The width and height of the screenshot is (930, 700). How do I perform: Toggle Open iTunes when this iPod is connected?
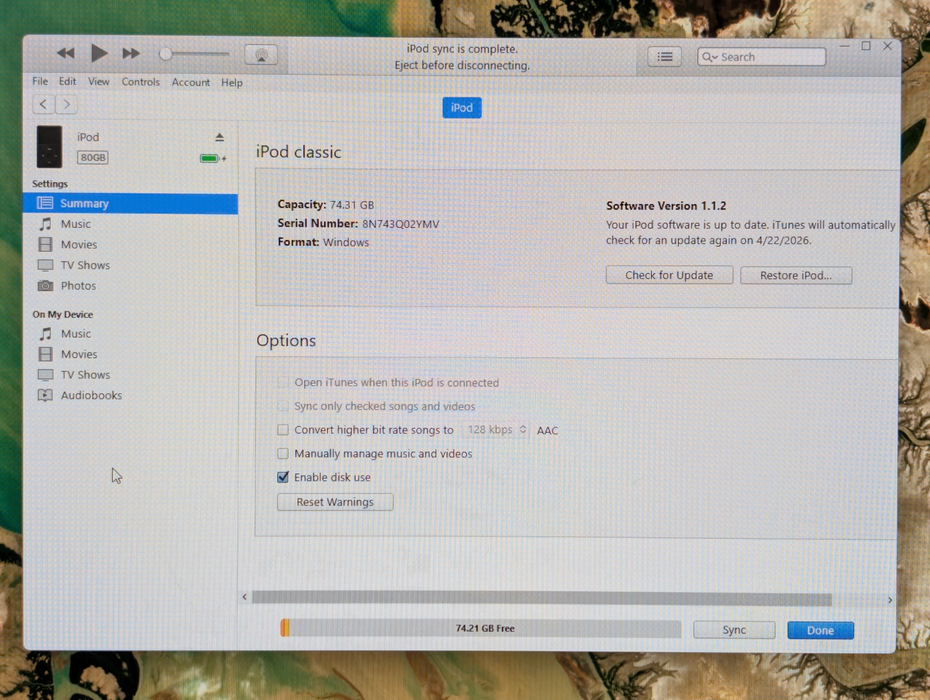[283, 382]
